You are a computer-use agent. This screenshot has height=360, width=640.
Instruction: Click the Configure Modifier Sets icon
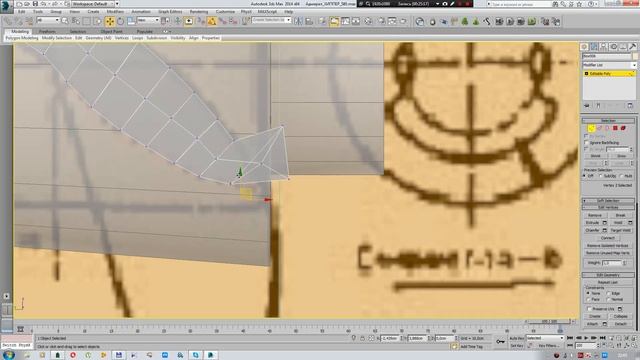pyautogui.click(x=630, y=106)
